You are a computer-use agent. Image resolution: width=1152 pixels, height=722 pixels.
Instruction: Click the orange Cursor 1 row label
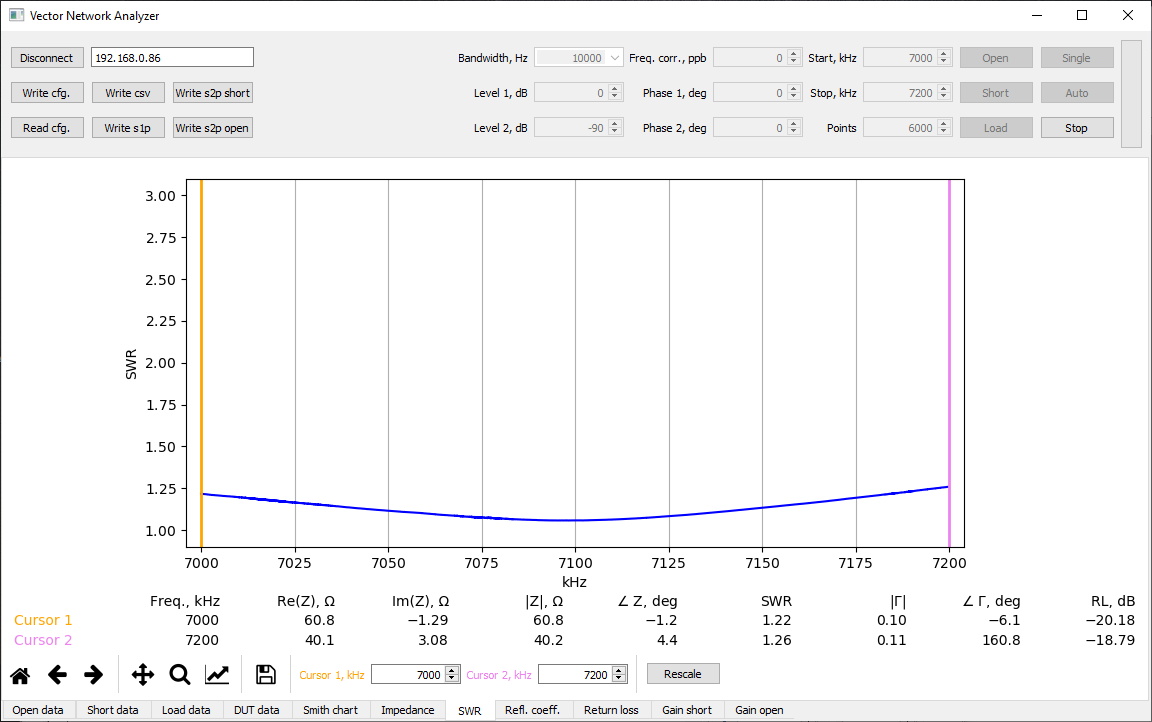pos(43,621)
